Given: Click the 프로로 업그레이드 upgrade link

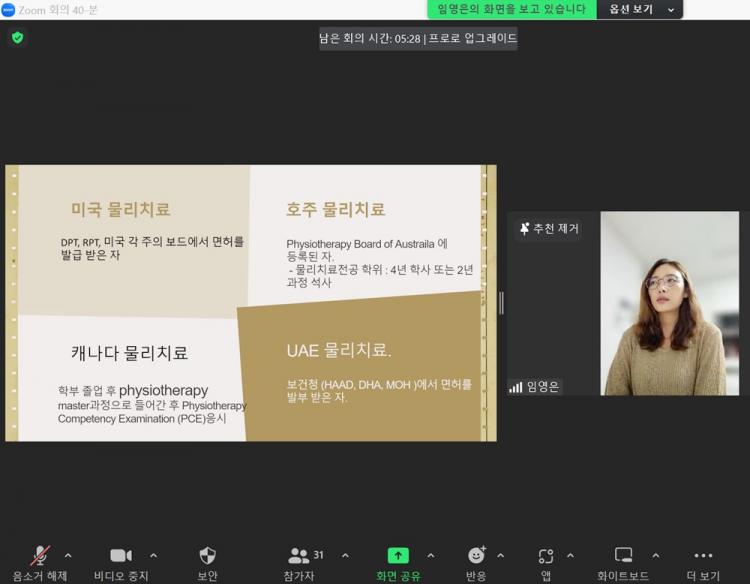Looking at the screenshot, I should (x=473, y=38).
